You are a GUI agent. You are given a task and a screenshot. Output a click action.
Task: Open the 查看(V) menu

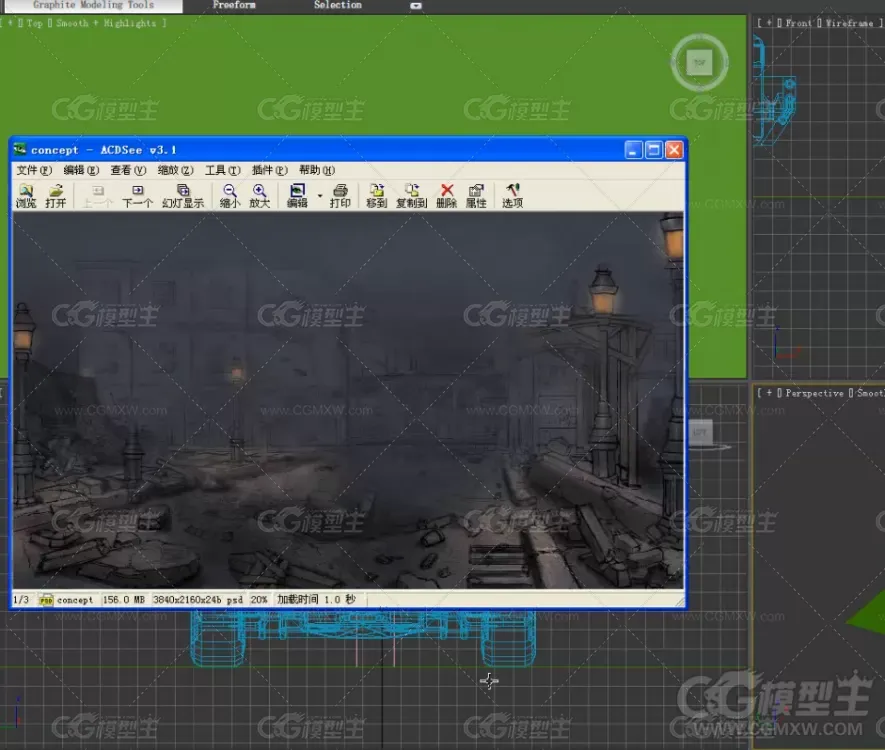click(128, 170)
